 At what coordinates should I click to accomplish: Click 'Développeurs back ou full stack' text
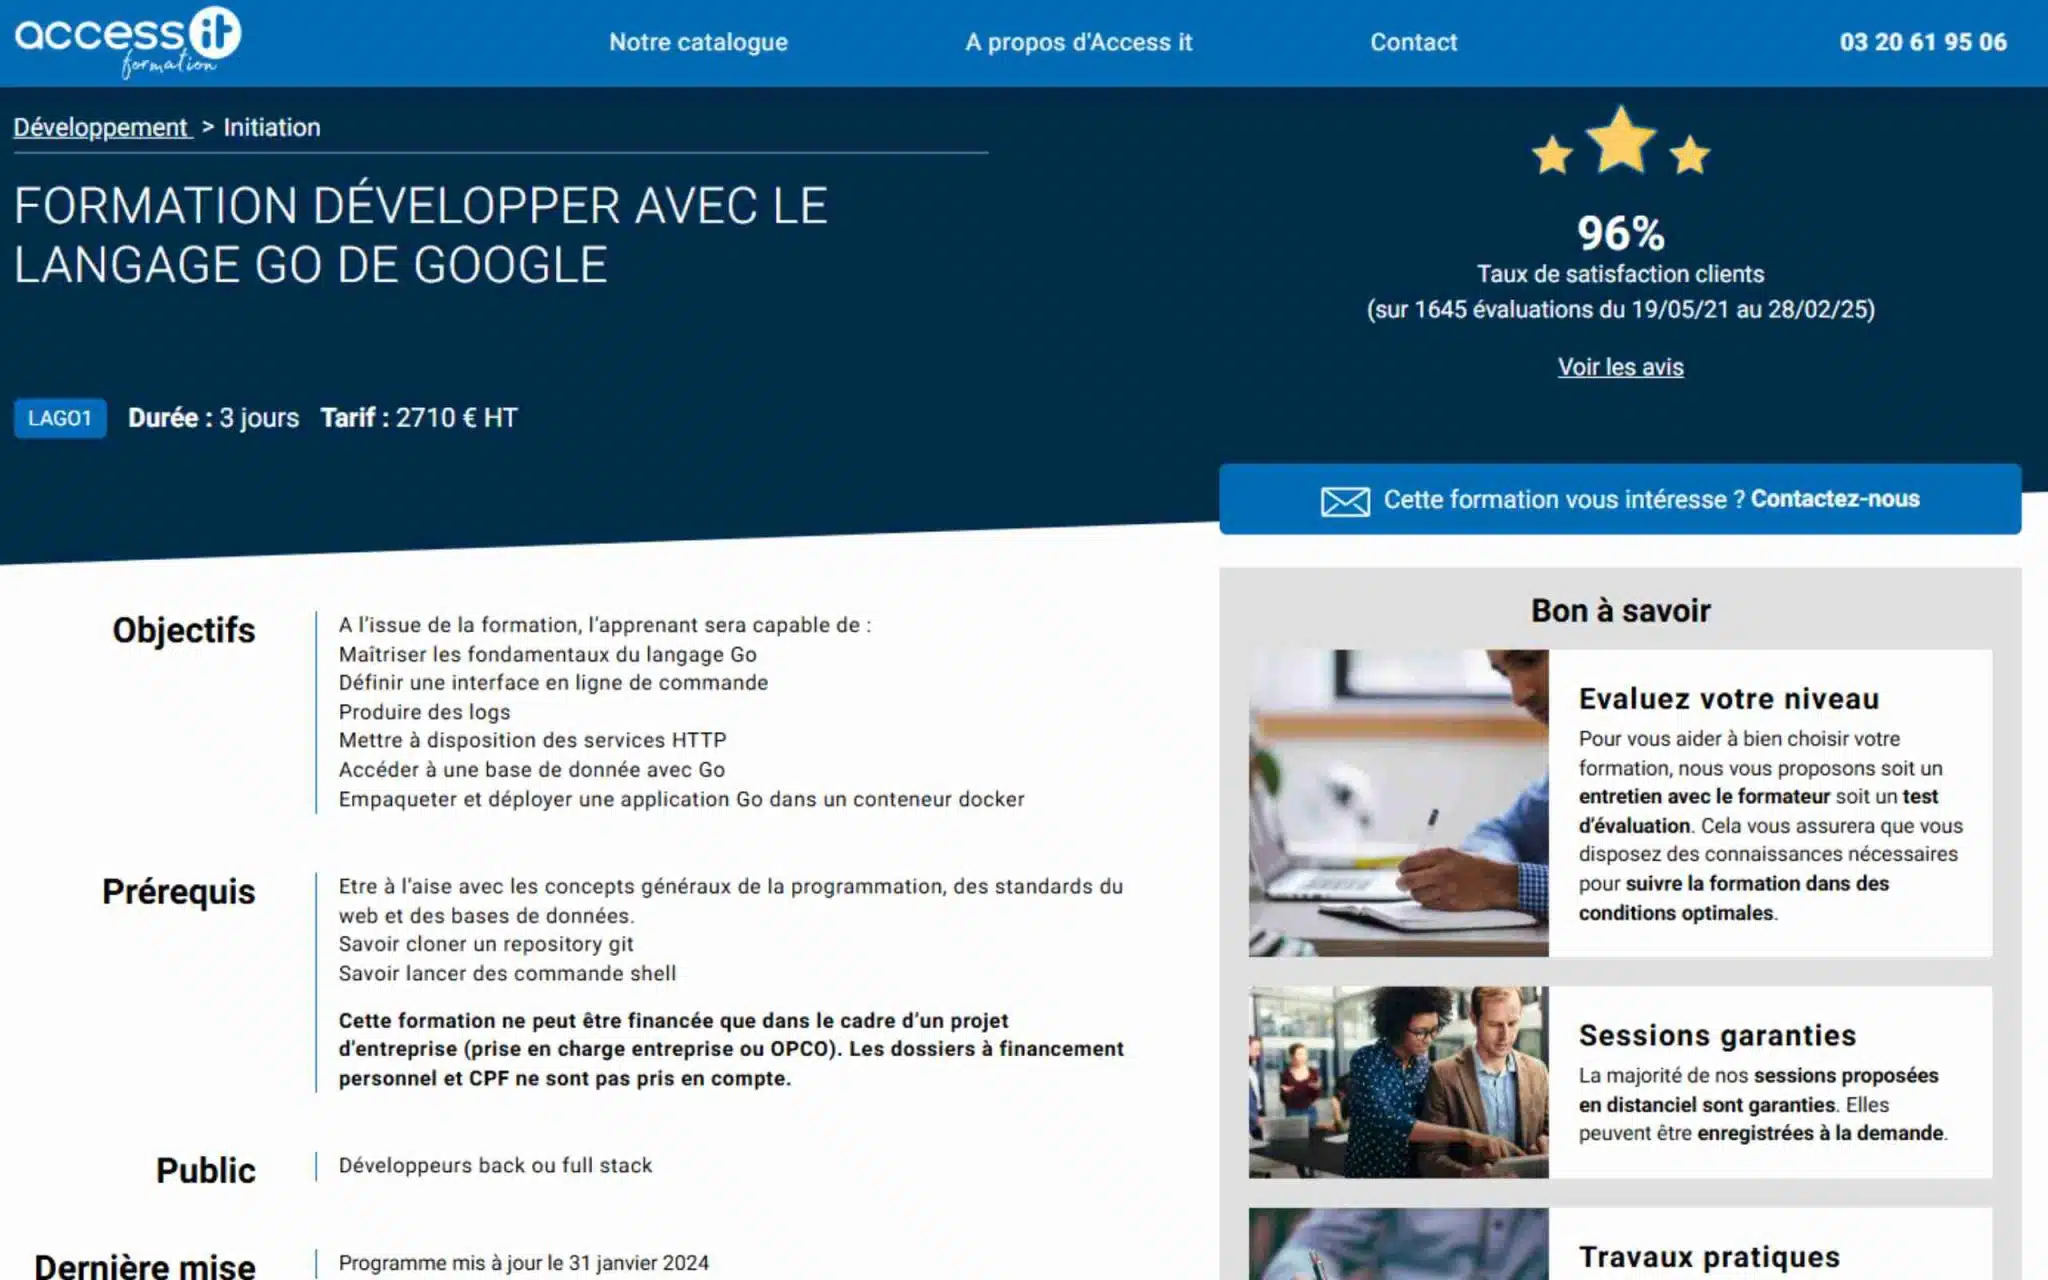tap(495, 1165)
